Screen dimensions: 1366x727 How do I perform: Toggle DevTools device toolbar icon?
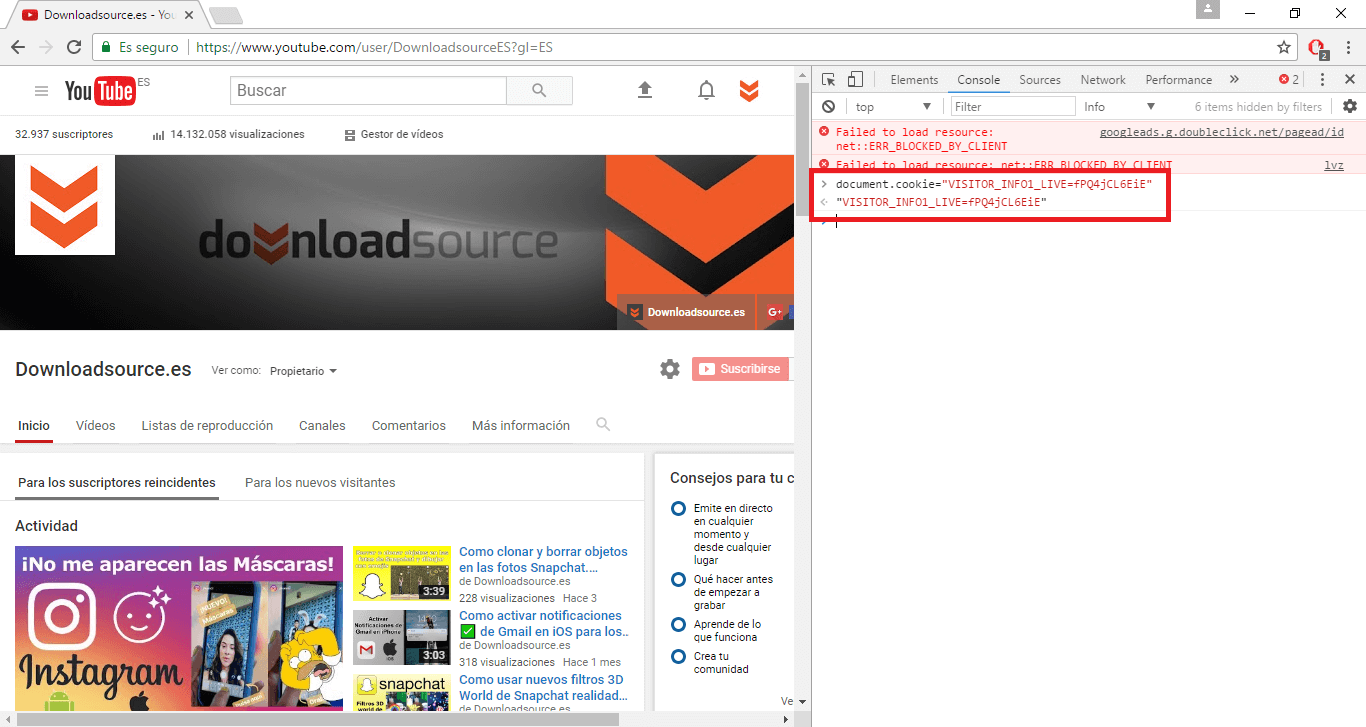point(856,80)
